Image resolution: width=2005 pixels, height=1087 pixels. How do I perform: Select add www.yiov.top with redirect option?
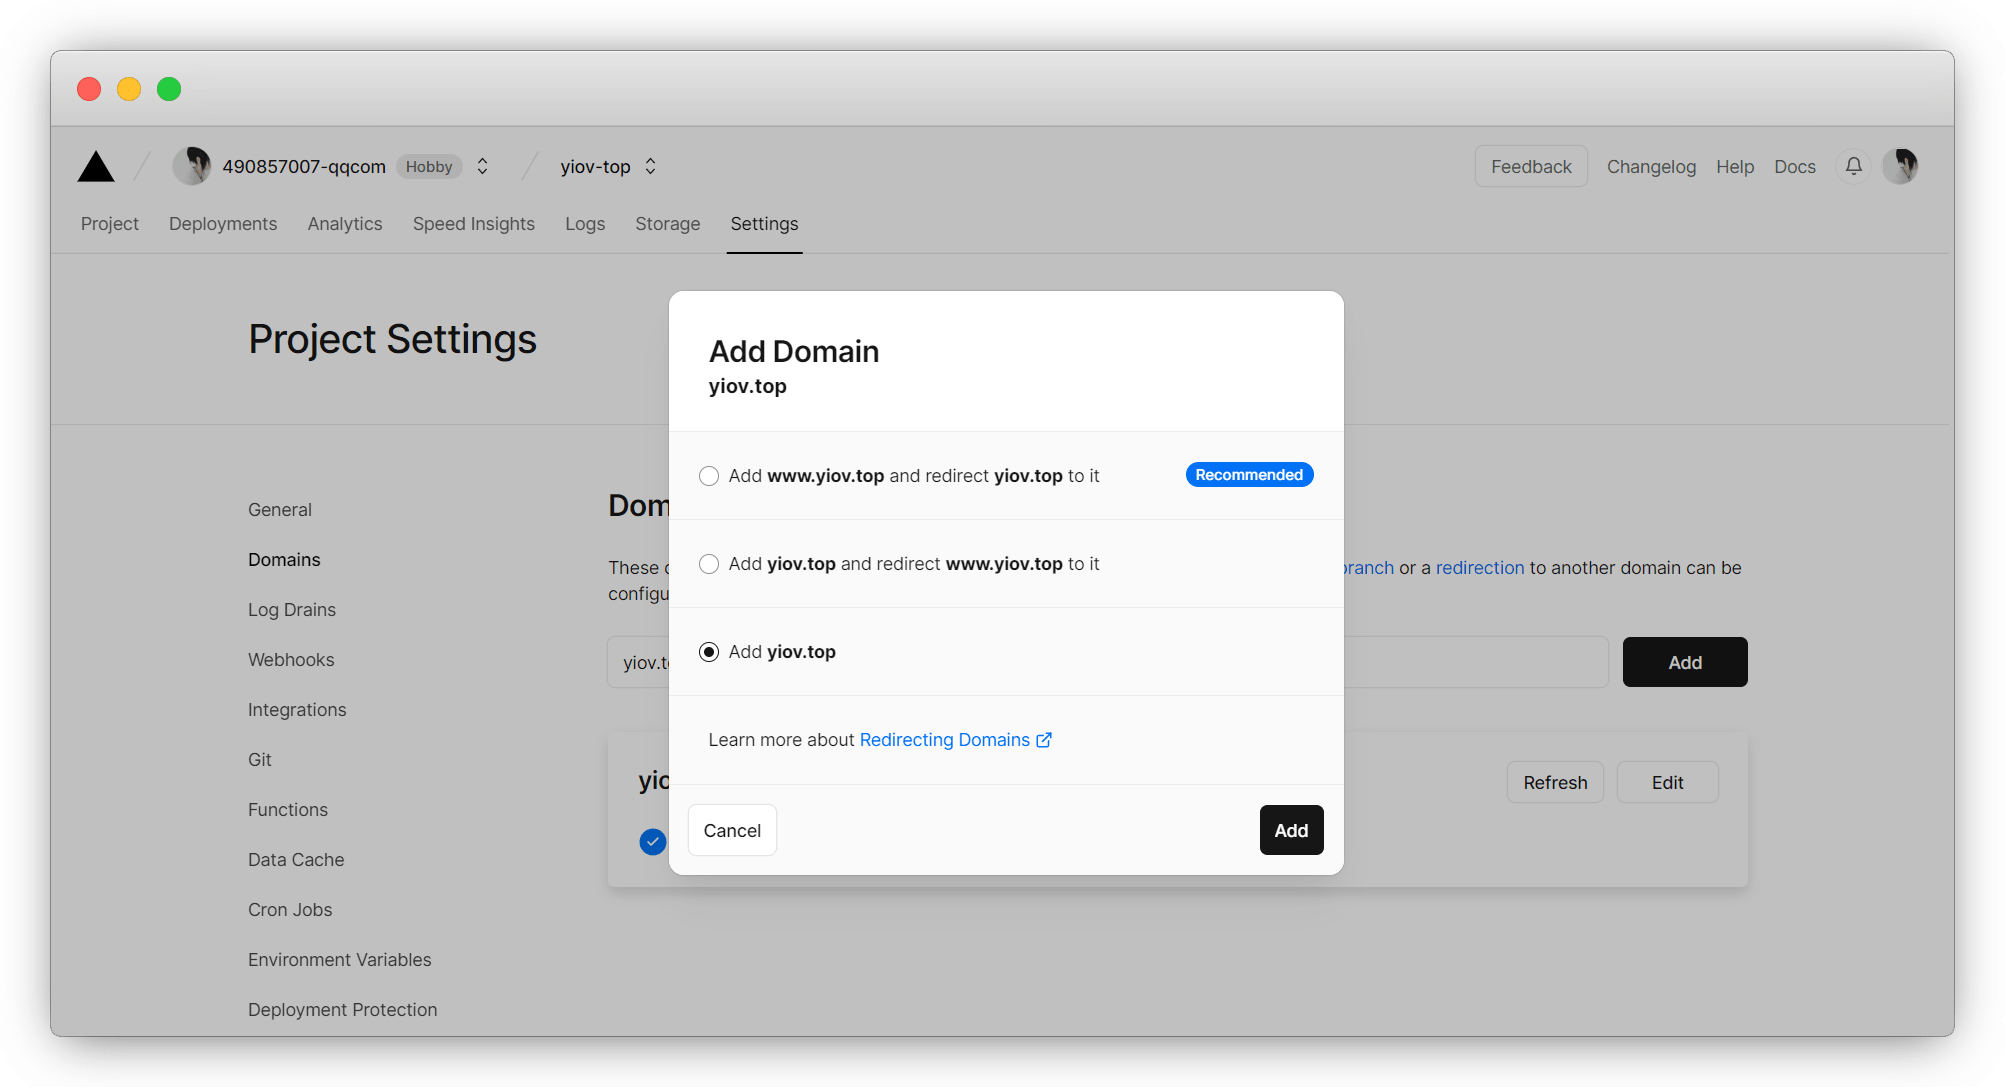[709, 476]
